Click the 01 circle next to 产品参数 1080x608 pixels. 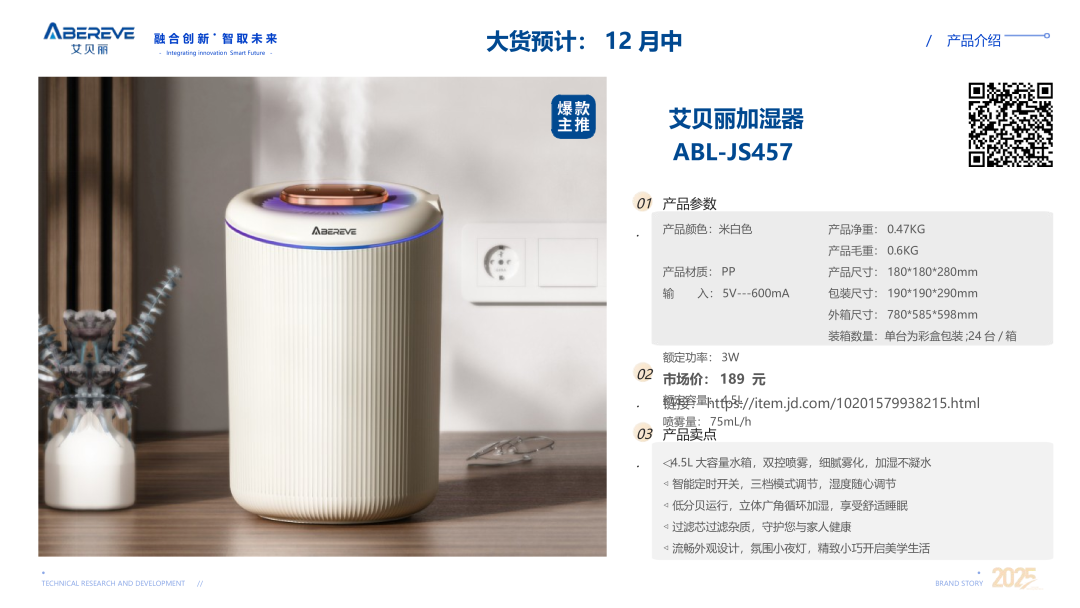643,202
